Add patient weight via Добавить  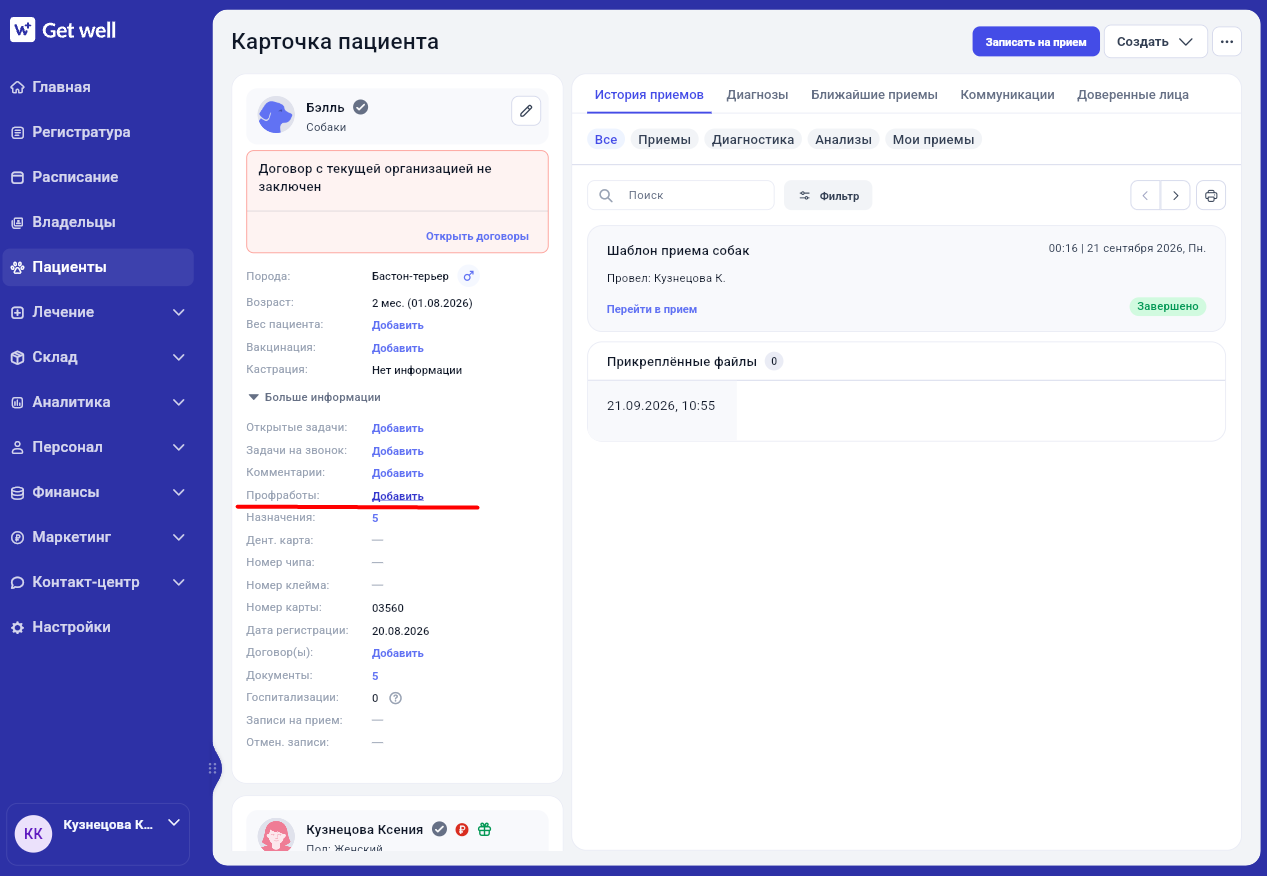398,325
